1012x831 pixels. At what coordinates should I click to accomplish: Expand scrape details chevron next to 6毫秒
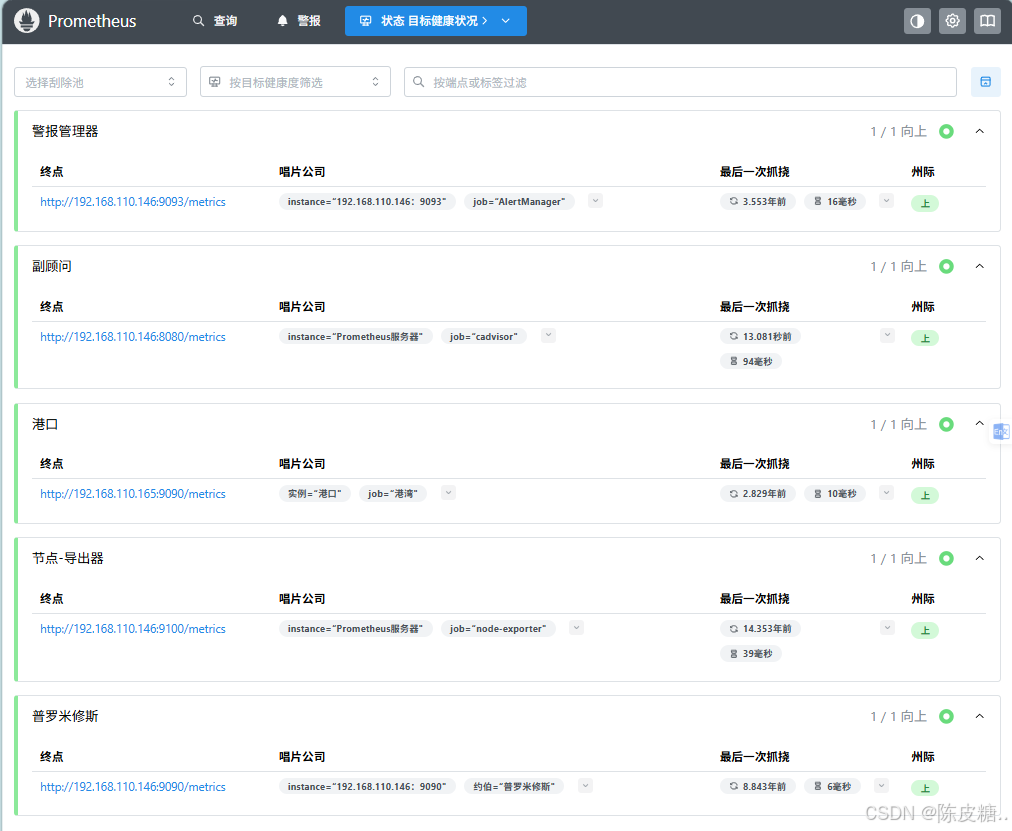(x=882, y=786)
